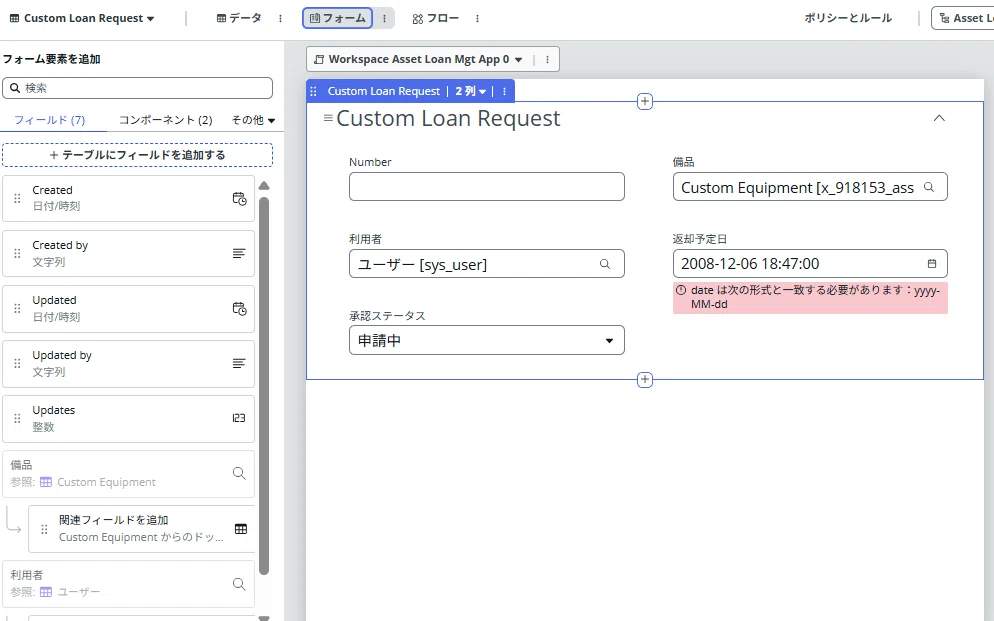The image size is (994, 621).
Task: Click the 返却予定日 date input field
Action: [x=810, y=264]
